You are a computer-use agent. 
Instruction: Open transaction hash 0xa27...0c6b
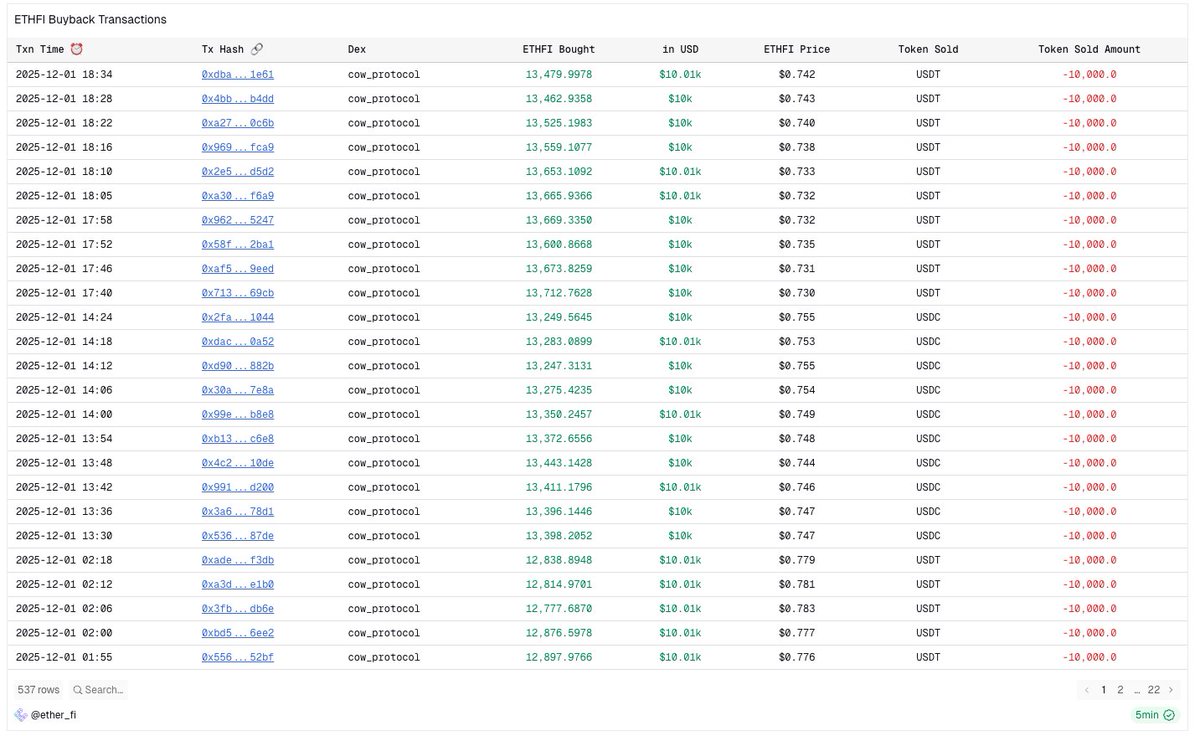coord(237,123)
